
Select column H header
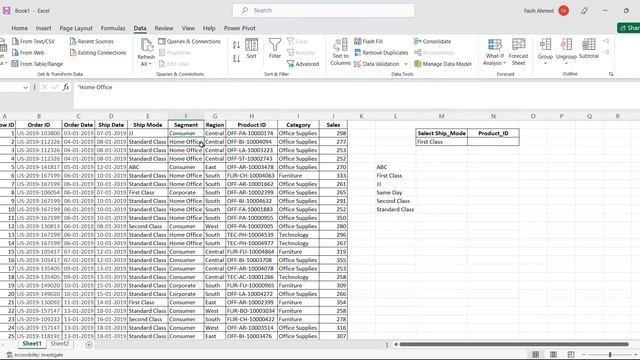(x=251, y=116)
